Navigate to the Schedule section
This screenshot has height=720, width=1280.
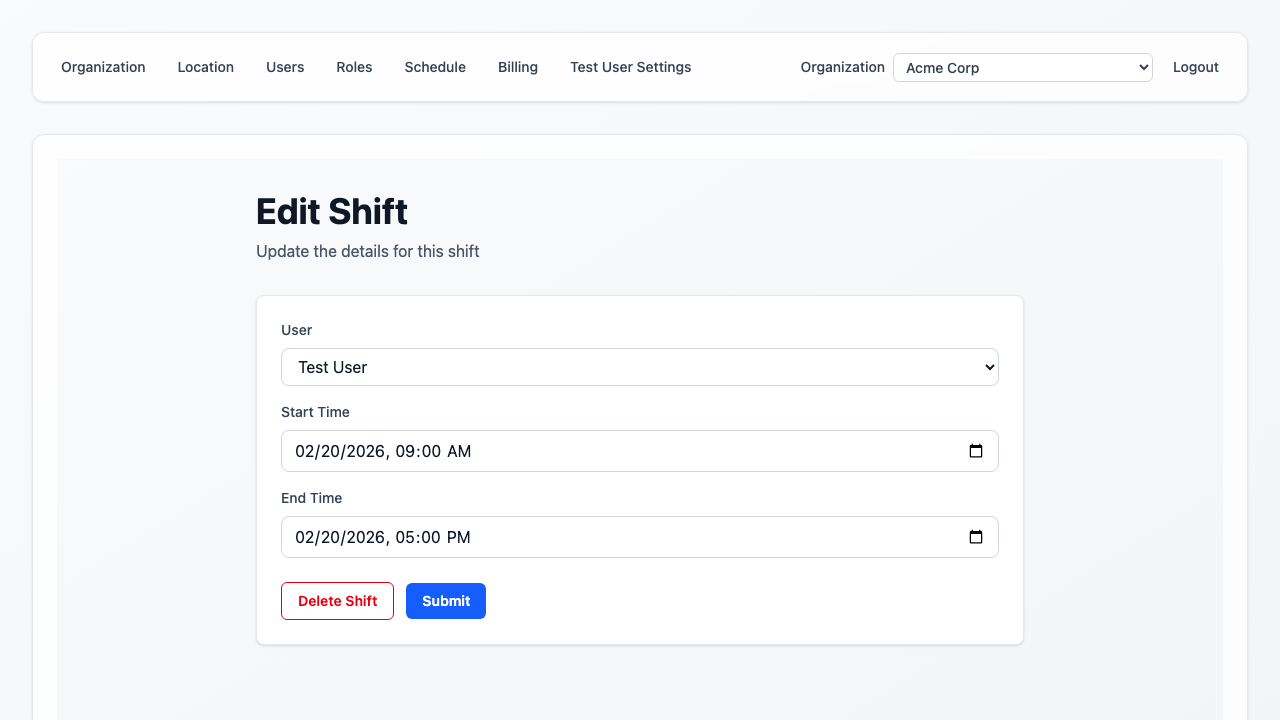[x=435, y=67]
